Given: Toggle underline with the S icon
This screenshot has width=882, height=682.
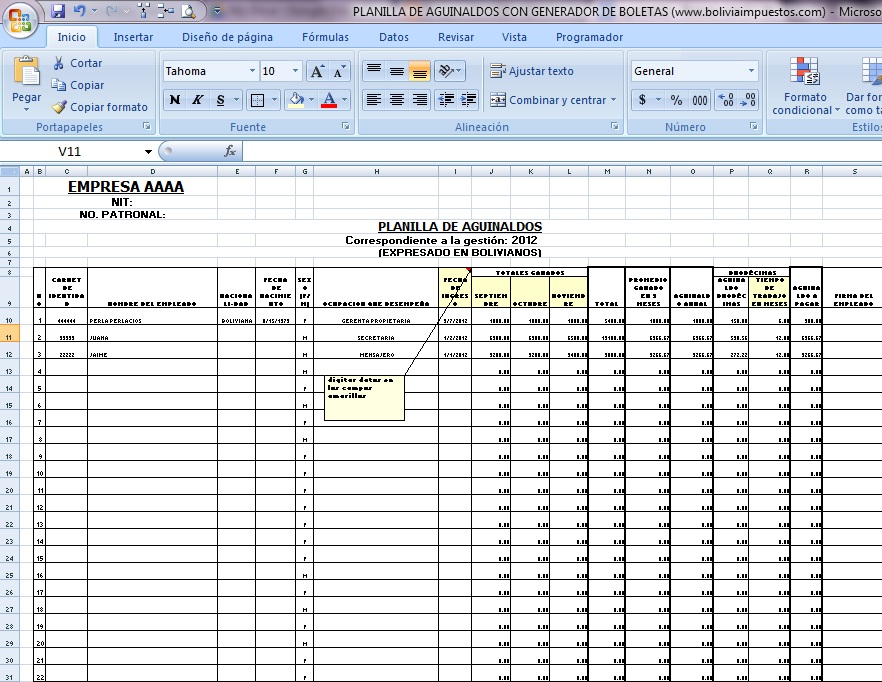Looking at the screenshot, I should [x=219, y=100].
